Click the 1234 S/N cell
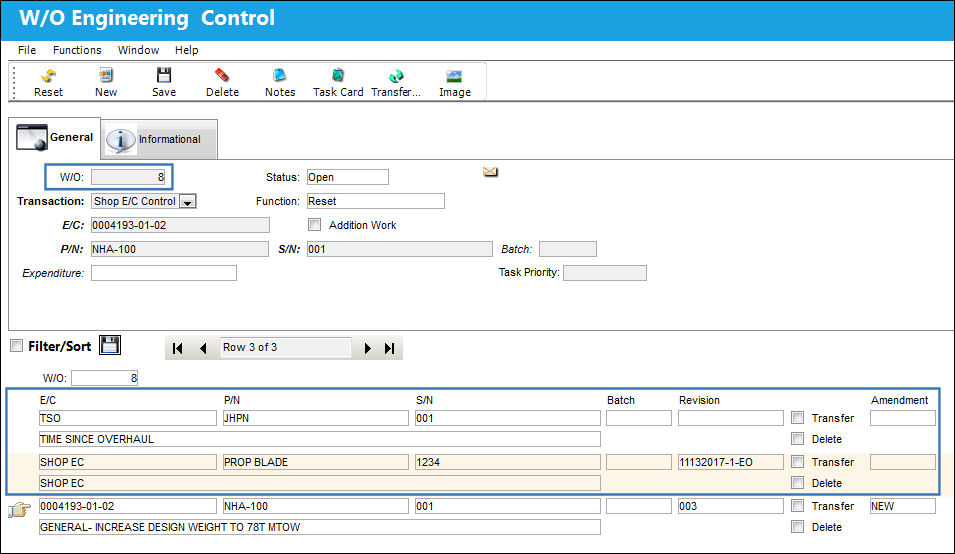Screen dimensions: 955x554 tap(507, 462)
